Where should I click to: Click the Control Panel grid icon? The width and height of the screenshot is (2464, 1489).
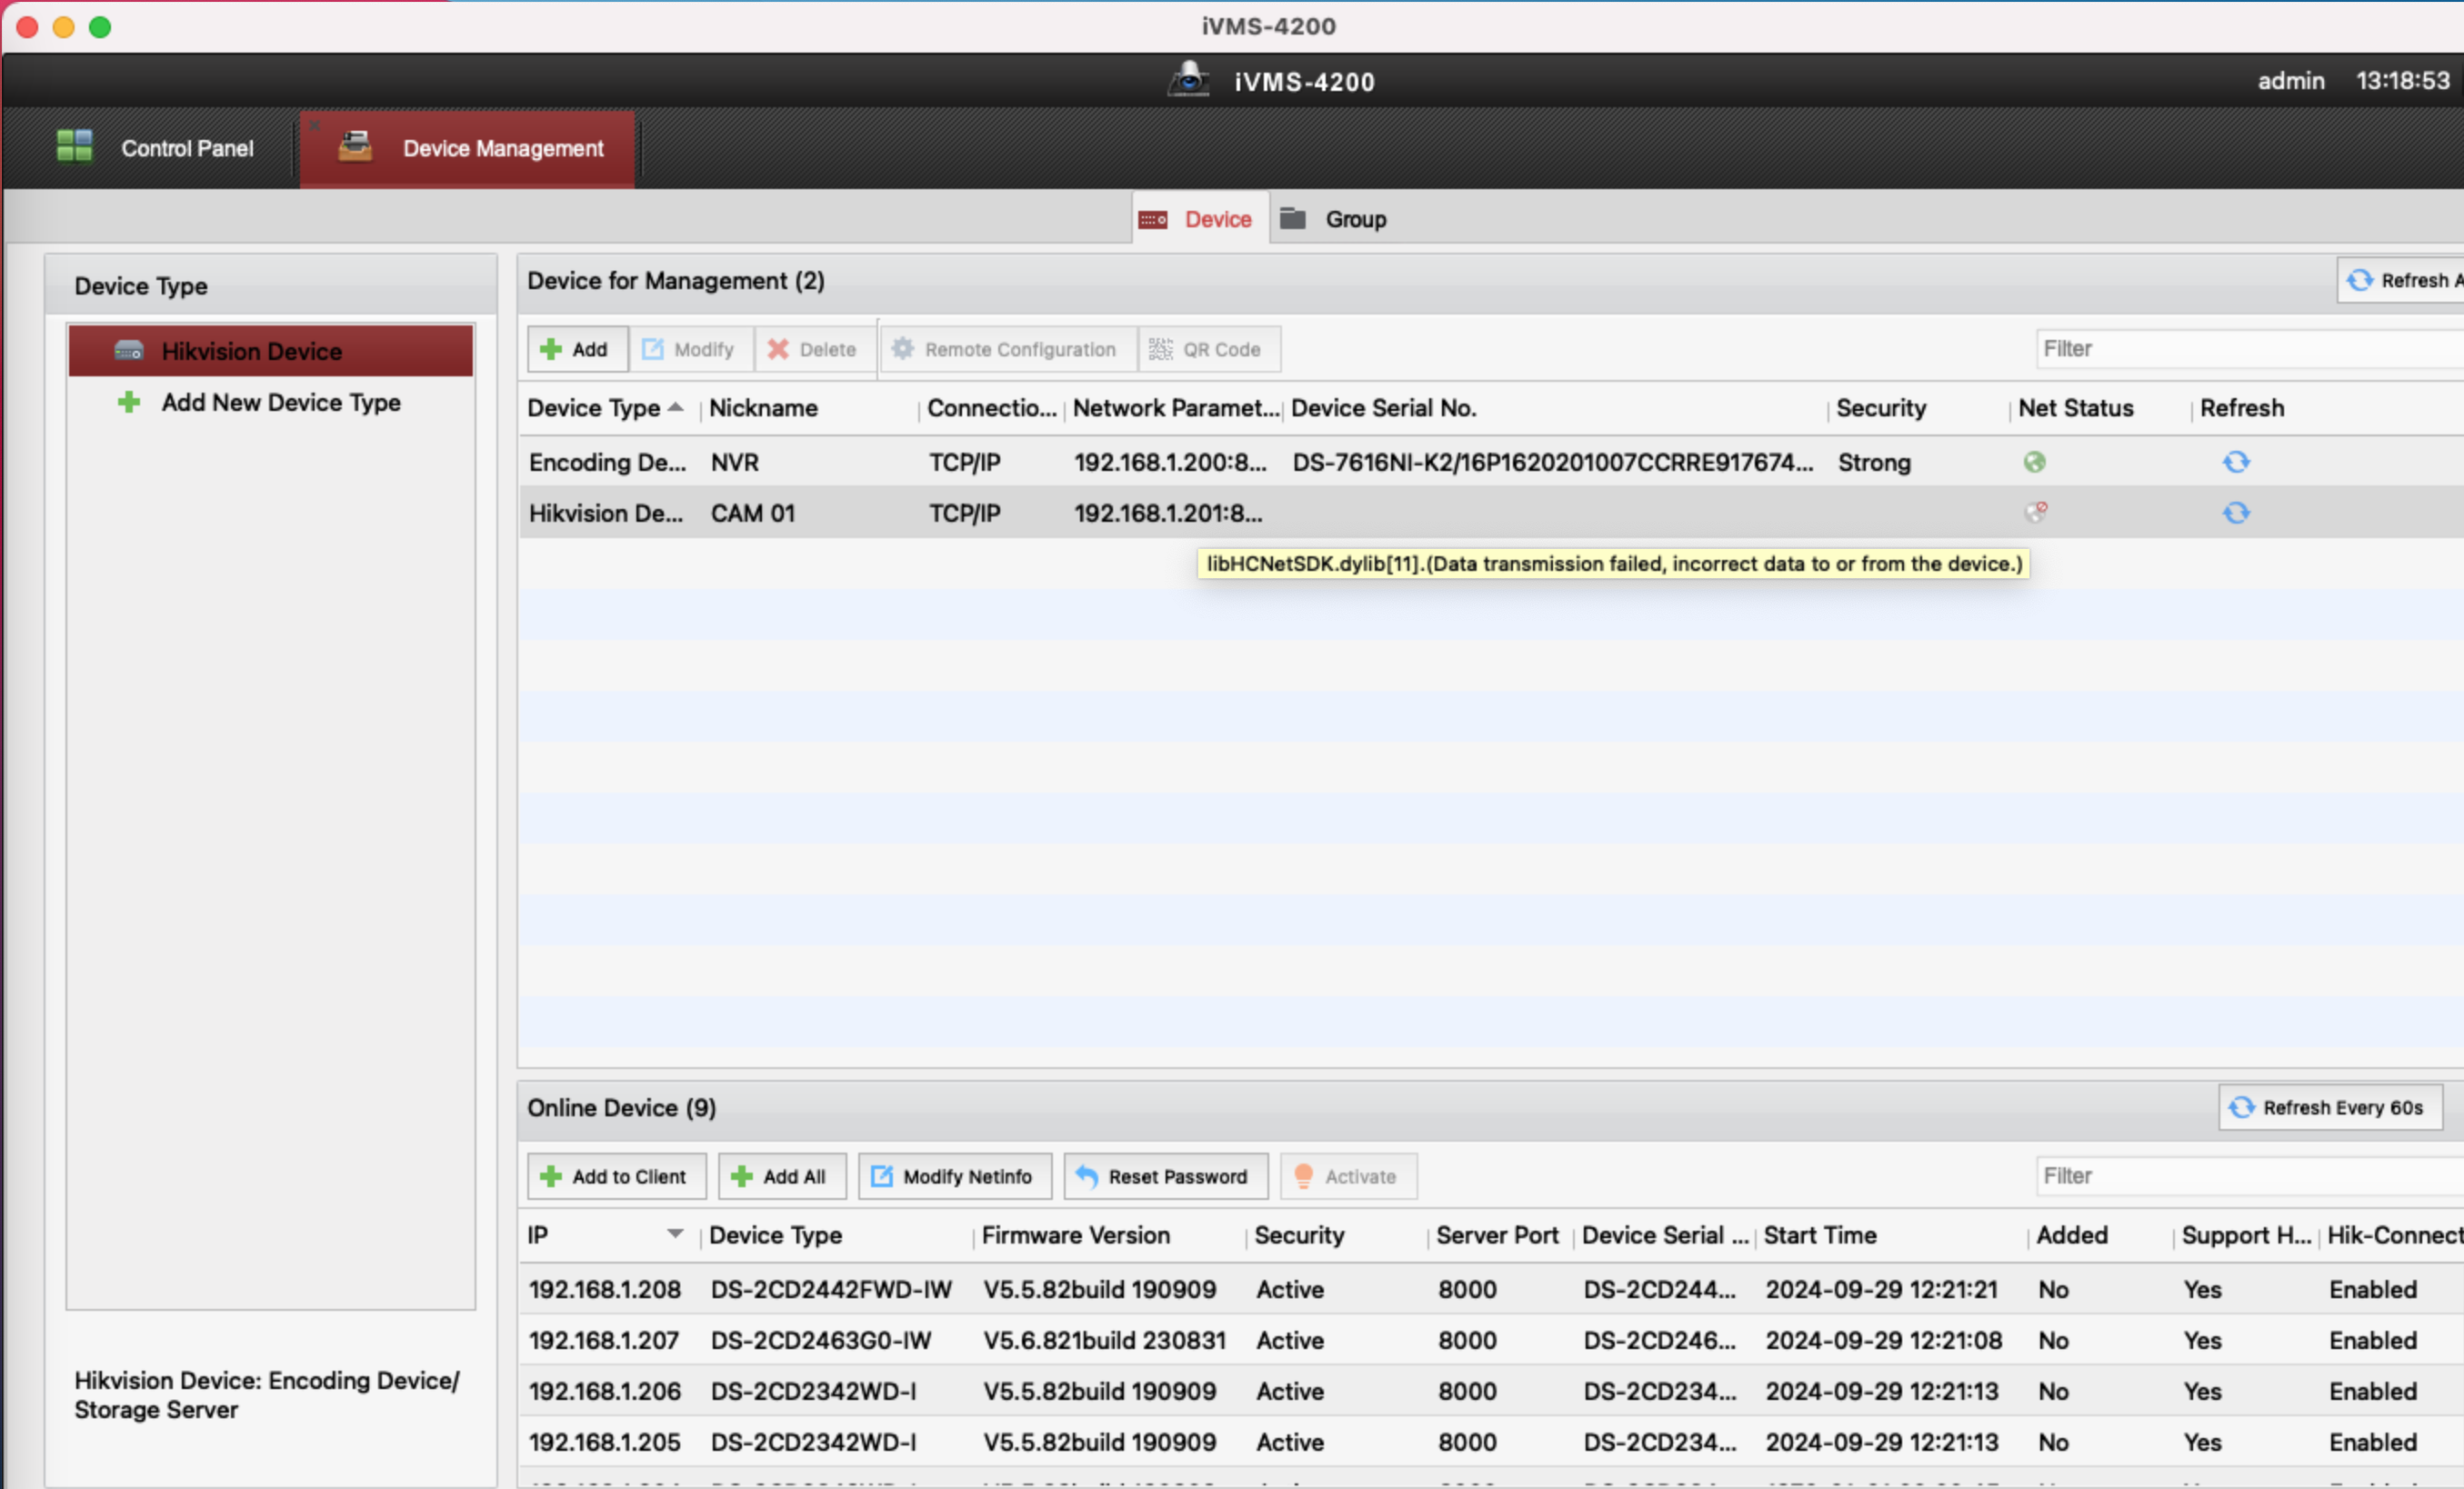click(74, 147)
